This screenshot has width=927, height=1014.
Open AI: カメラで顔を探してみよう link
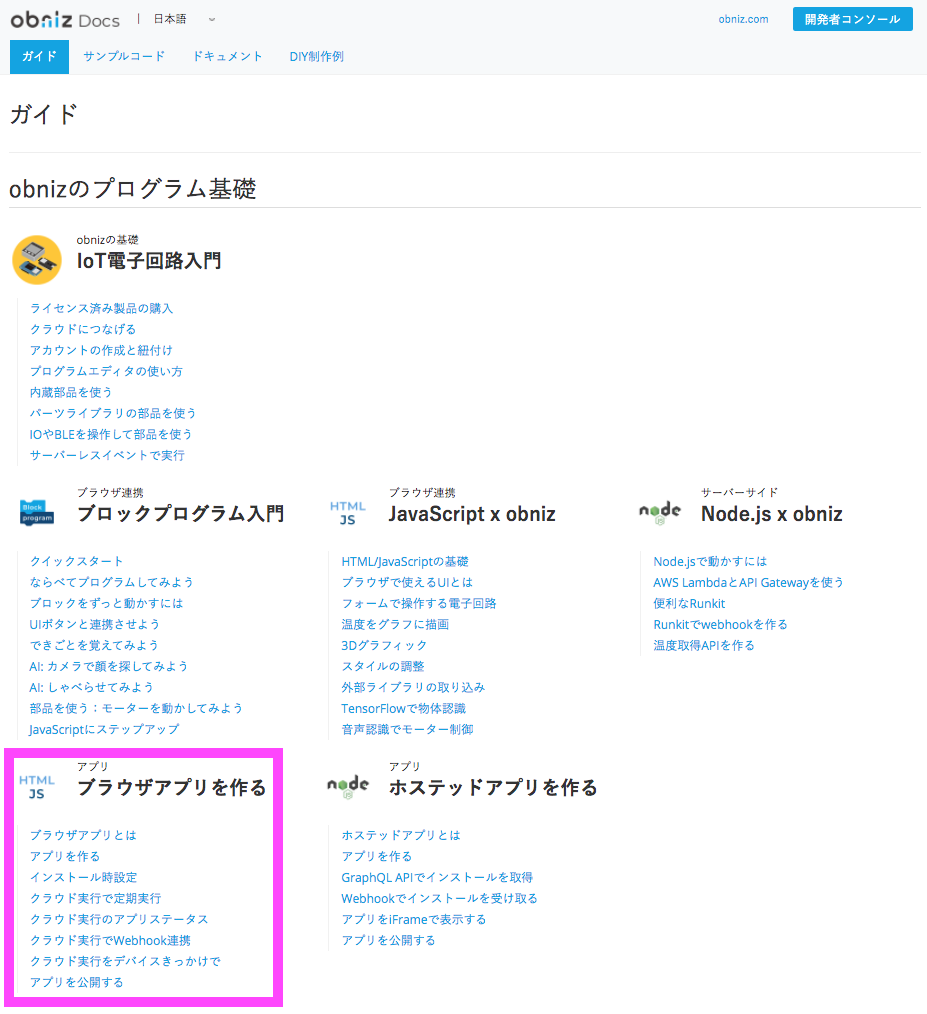(x=109, y=666)
